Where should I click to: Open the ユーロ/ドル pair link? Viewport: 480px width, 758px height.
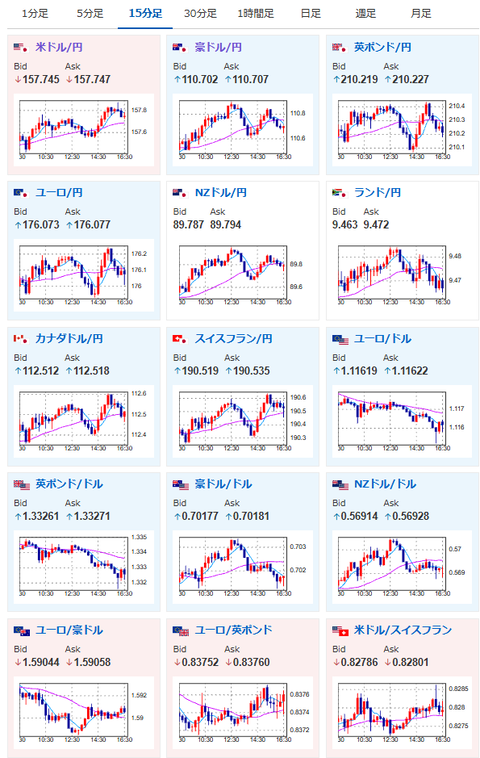coord(382,339)
